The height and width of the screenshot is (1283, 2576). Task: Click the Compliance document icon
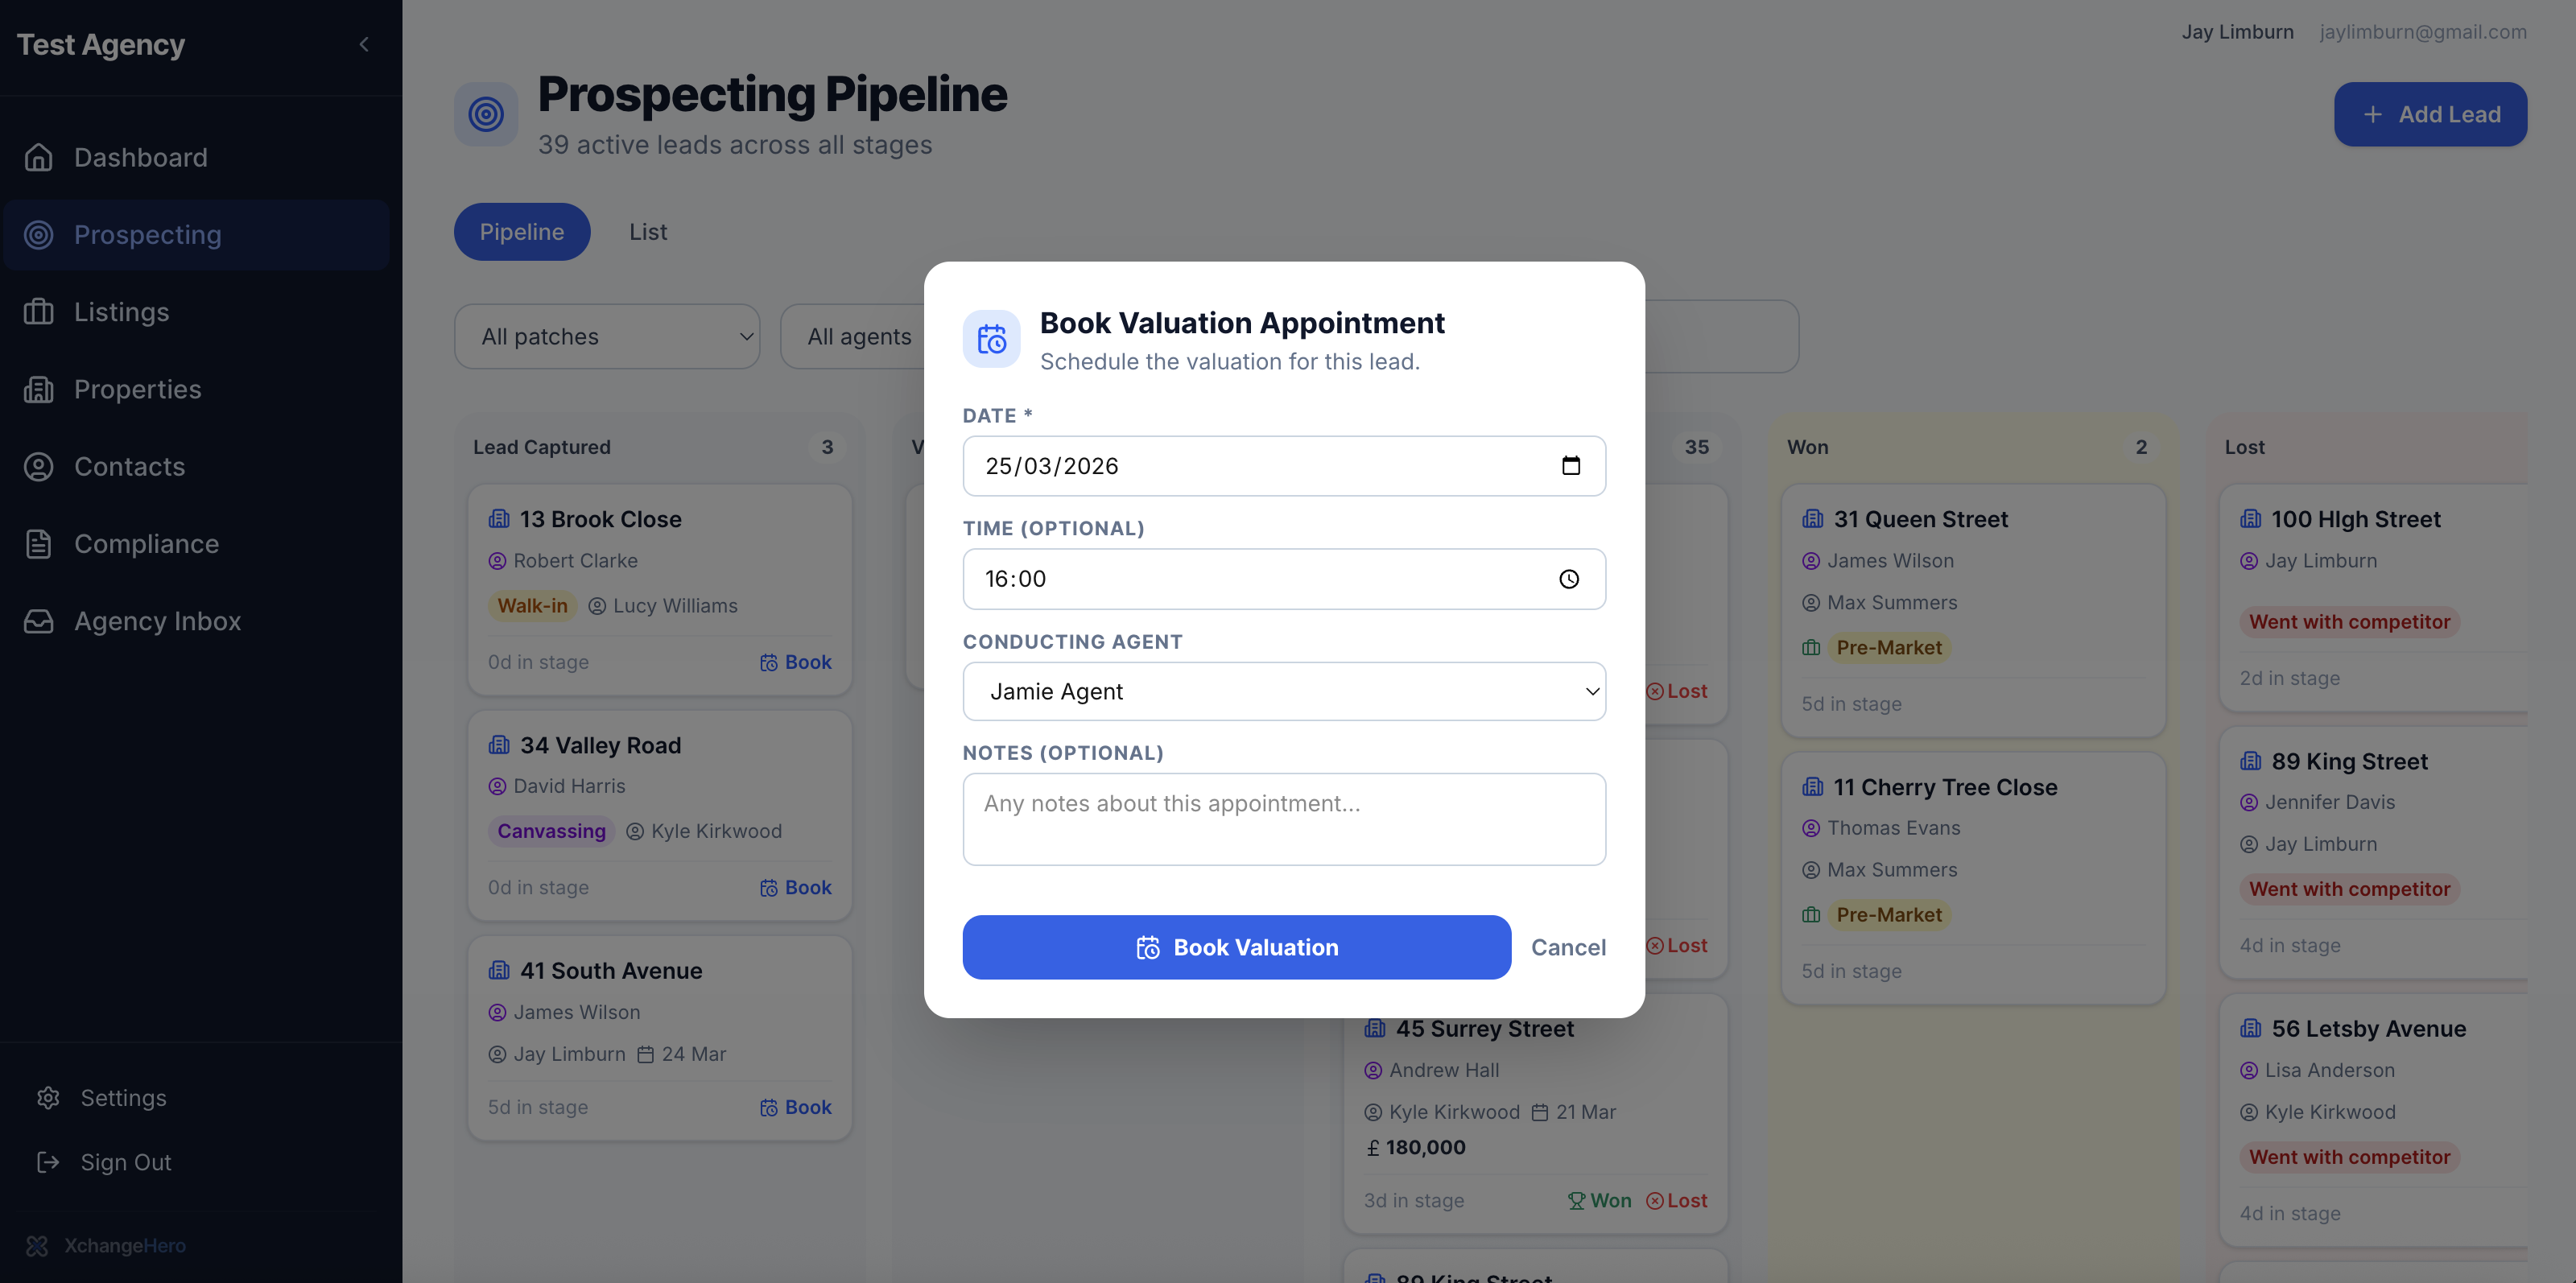[38, 544]
